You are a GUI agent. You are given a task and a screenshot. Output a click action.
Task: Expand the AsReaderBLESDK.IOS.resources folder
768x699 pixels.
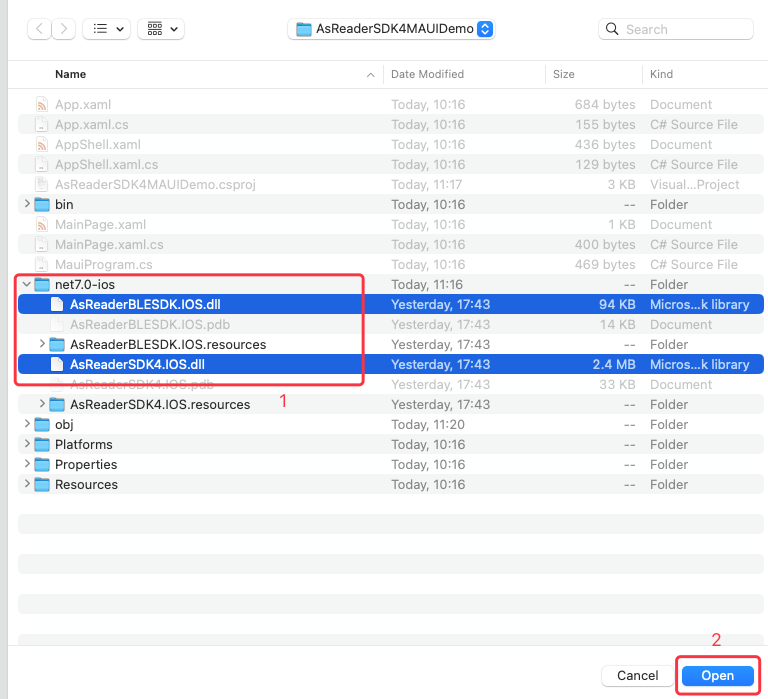coord(42,345)
